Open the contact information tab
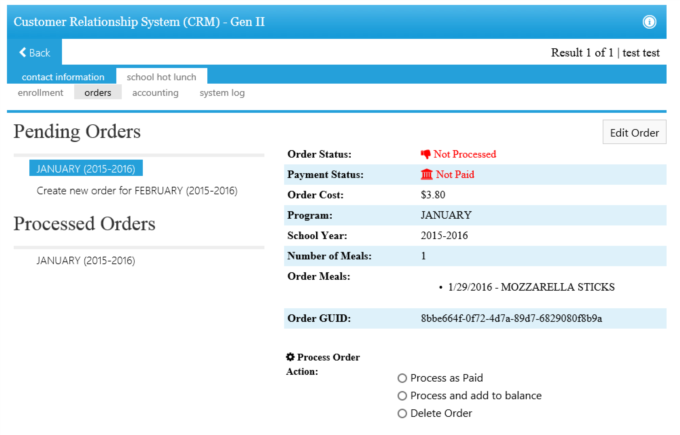Screen dimensions: 680x435 [63, 77]
